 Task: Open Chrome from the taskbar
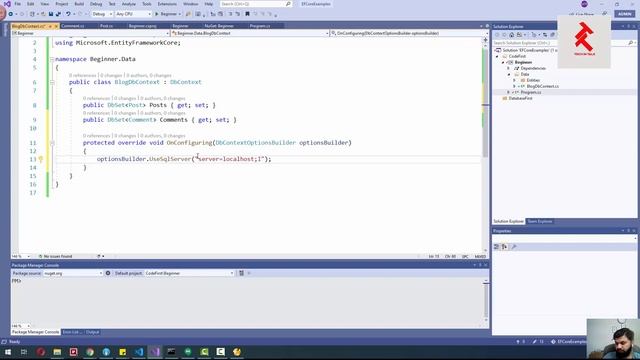pyautogui.click(x=90, y=352)
